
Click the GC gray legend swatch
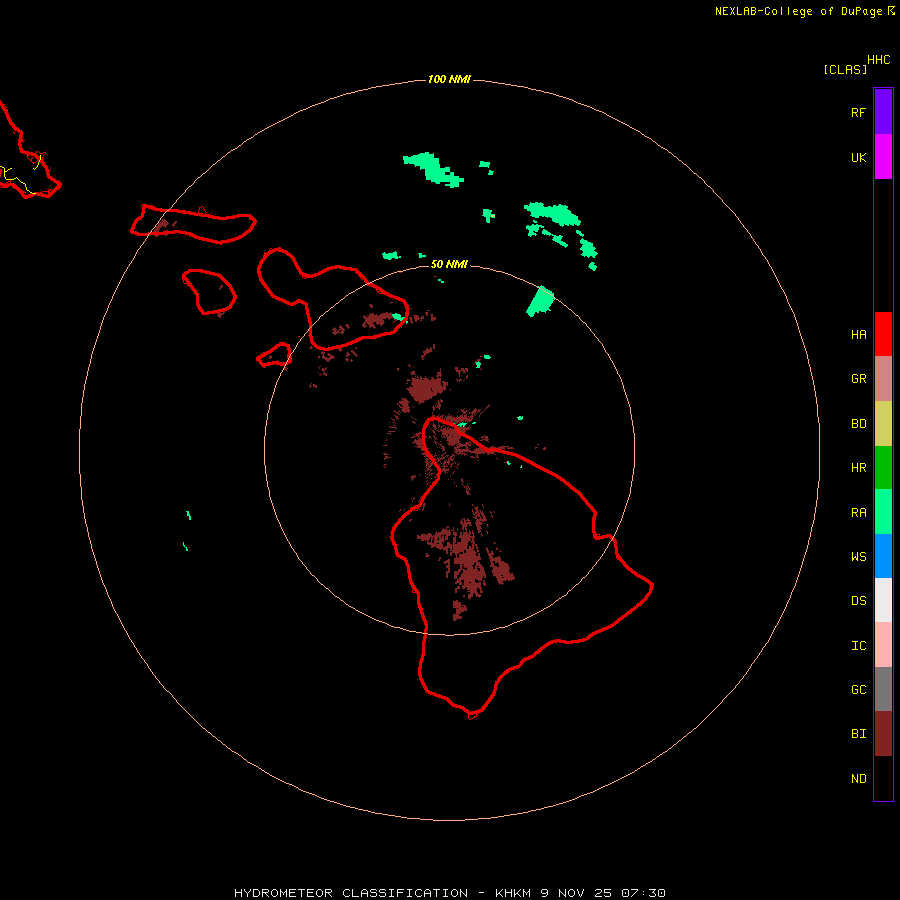(883, 689)
